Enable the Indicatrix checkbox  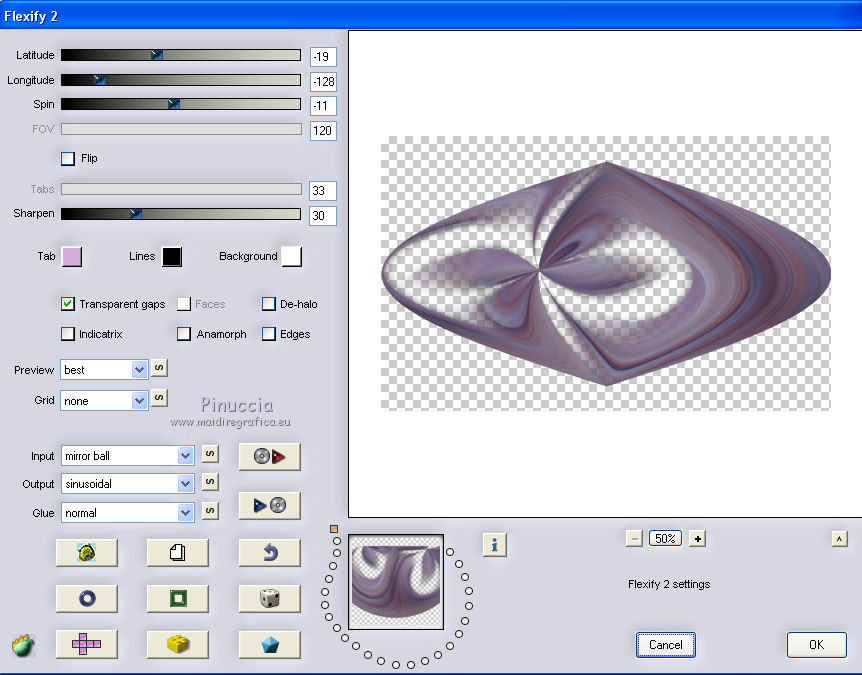point(68,334)
